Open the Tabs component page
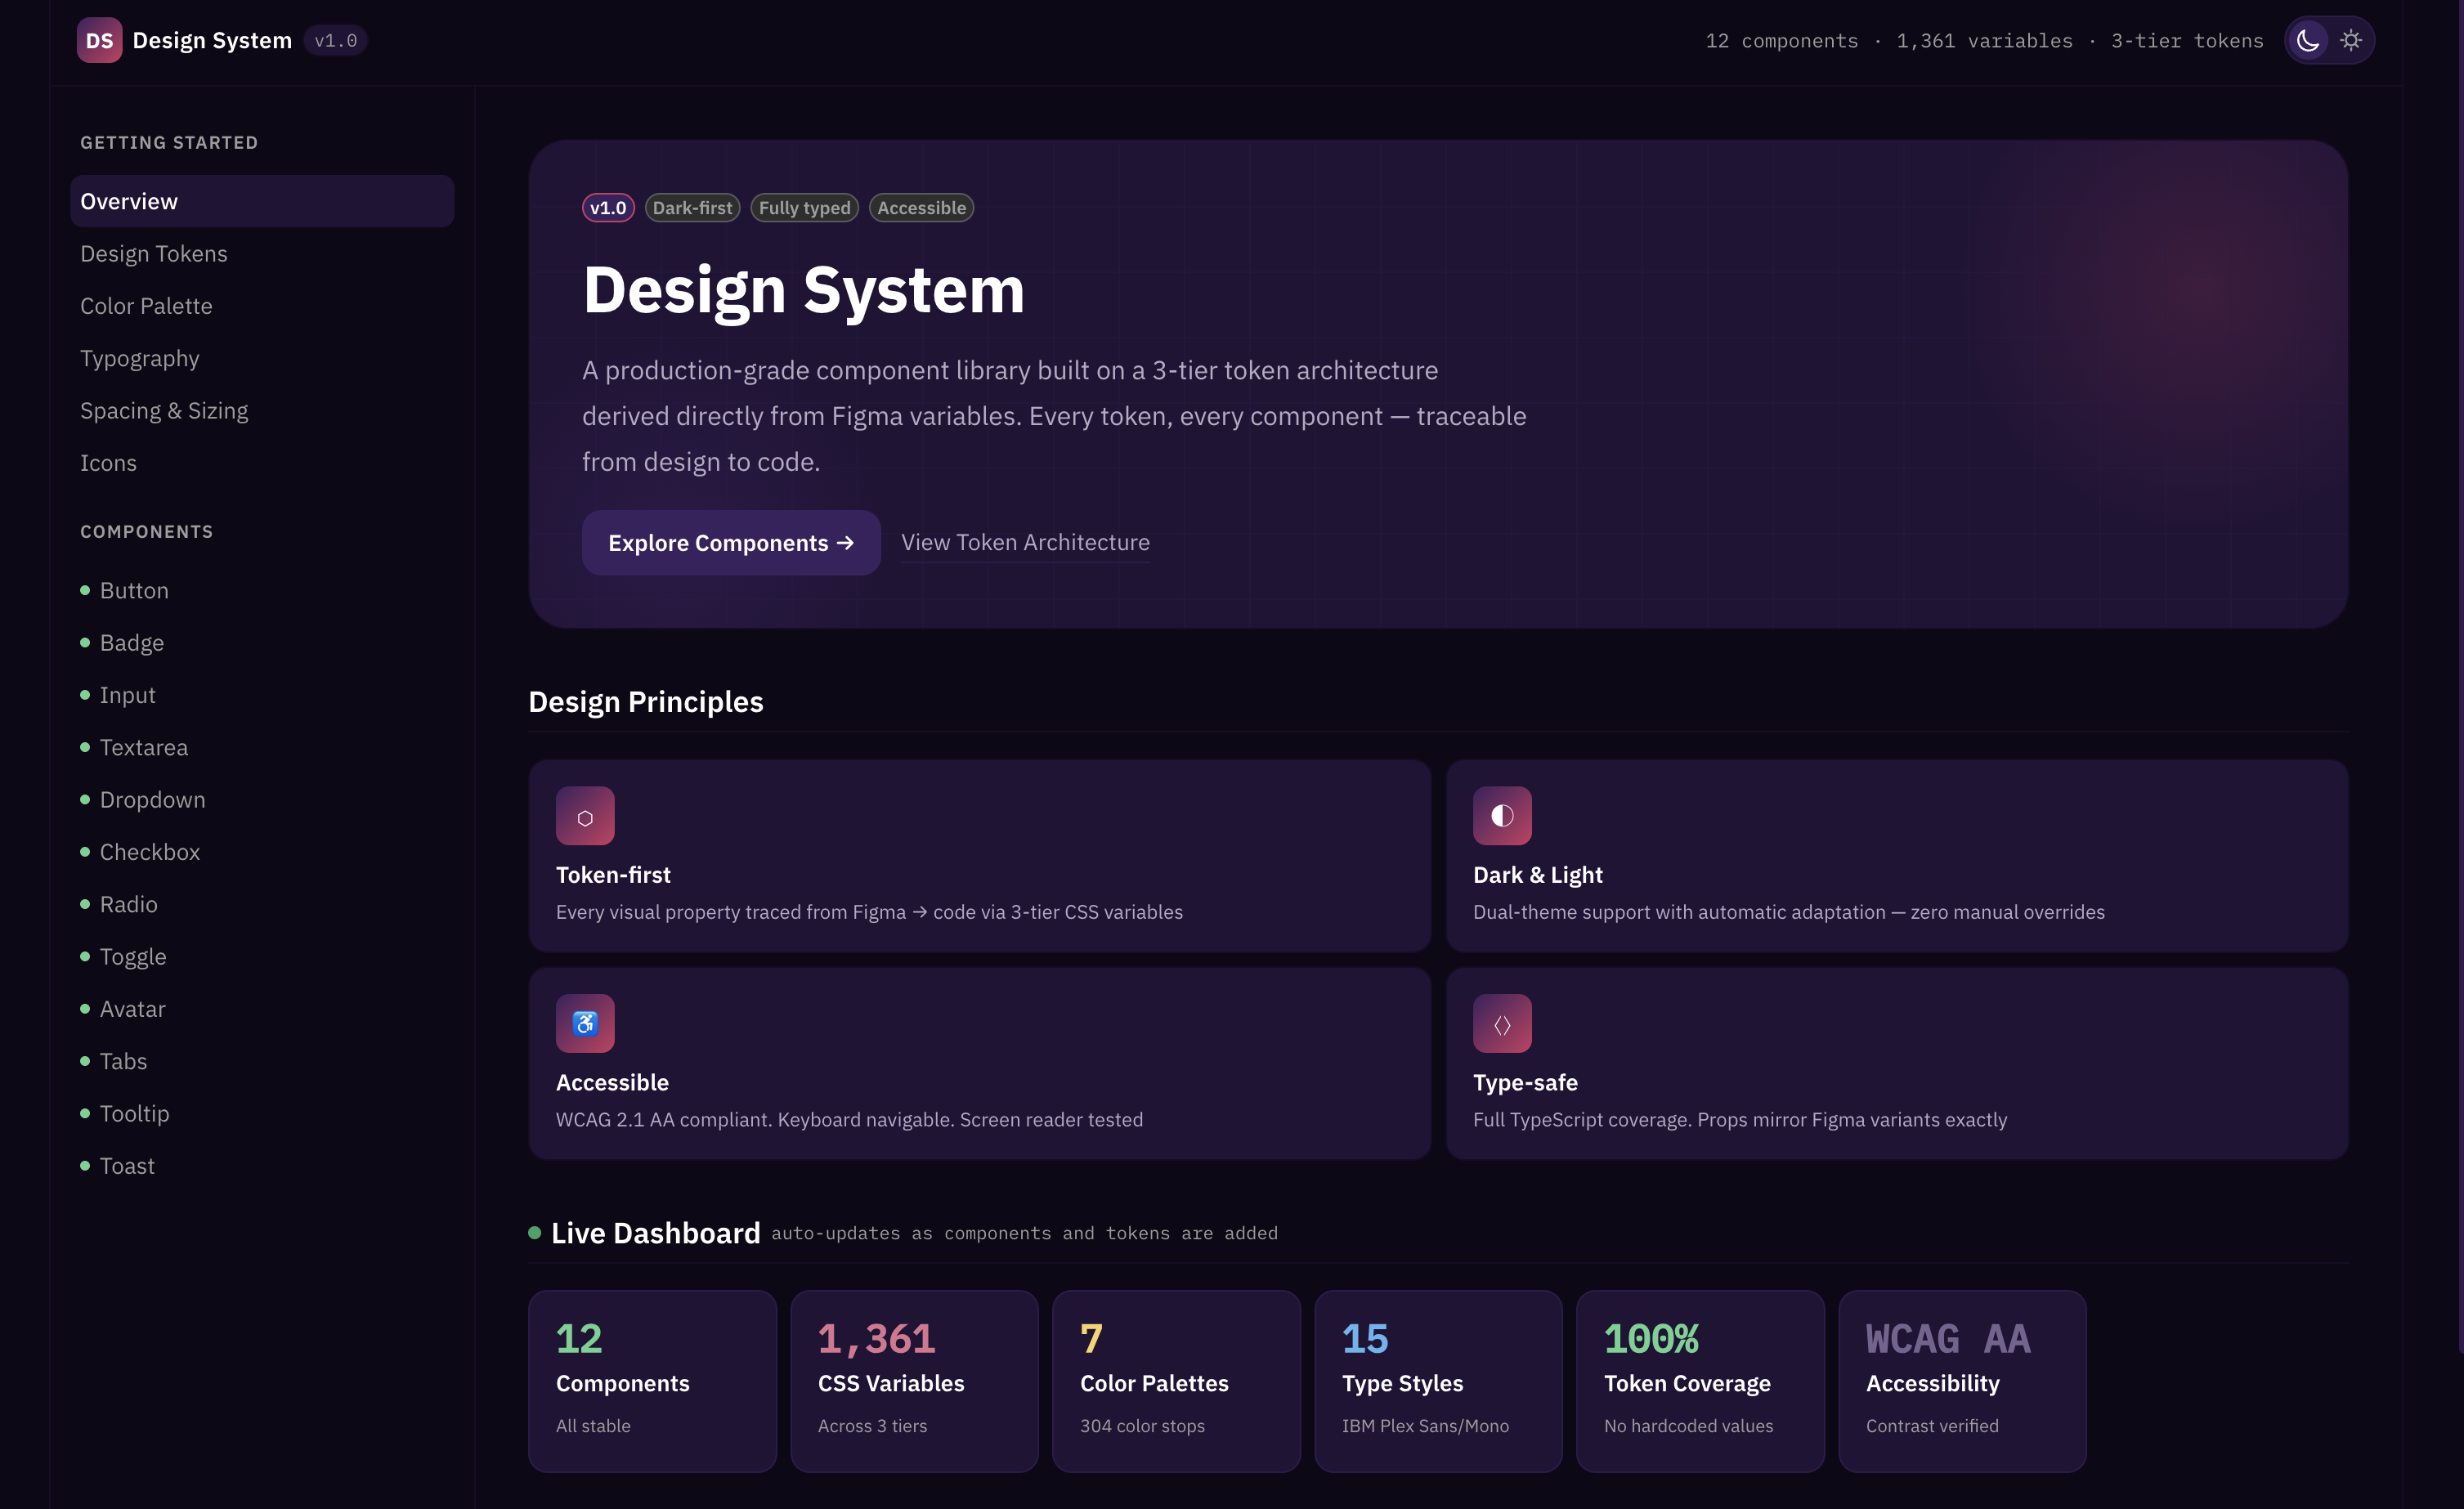Image resolution: width=2464 pixels, height=1509 pixels. click(262, 1061)
